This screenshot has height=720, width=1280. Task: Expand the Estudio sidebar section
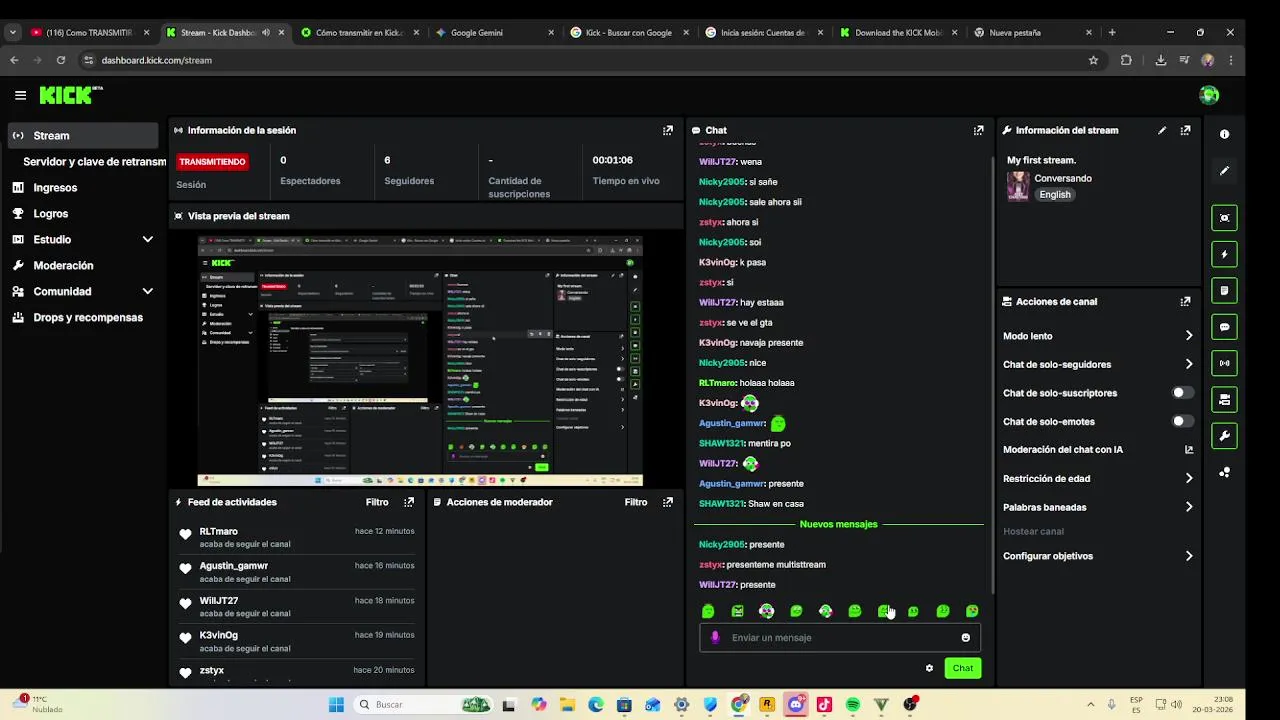pyautogui.click(x=148, y=239)
